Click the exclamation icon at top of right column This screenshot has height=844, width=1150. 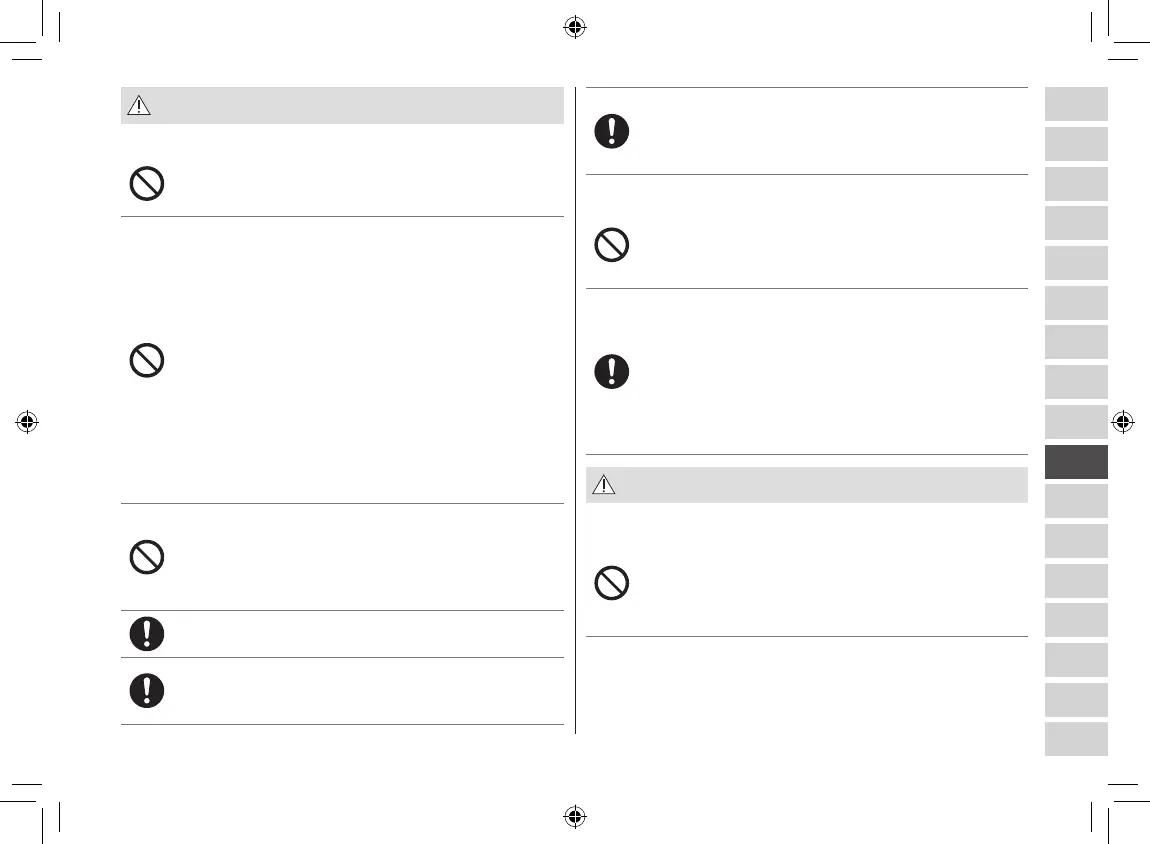click(612, 132)
